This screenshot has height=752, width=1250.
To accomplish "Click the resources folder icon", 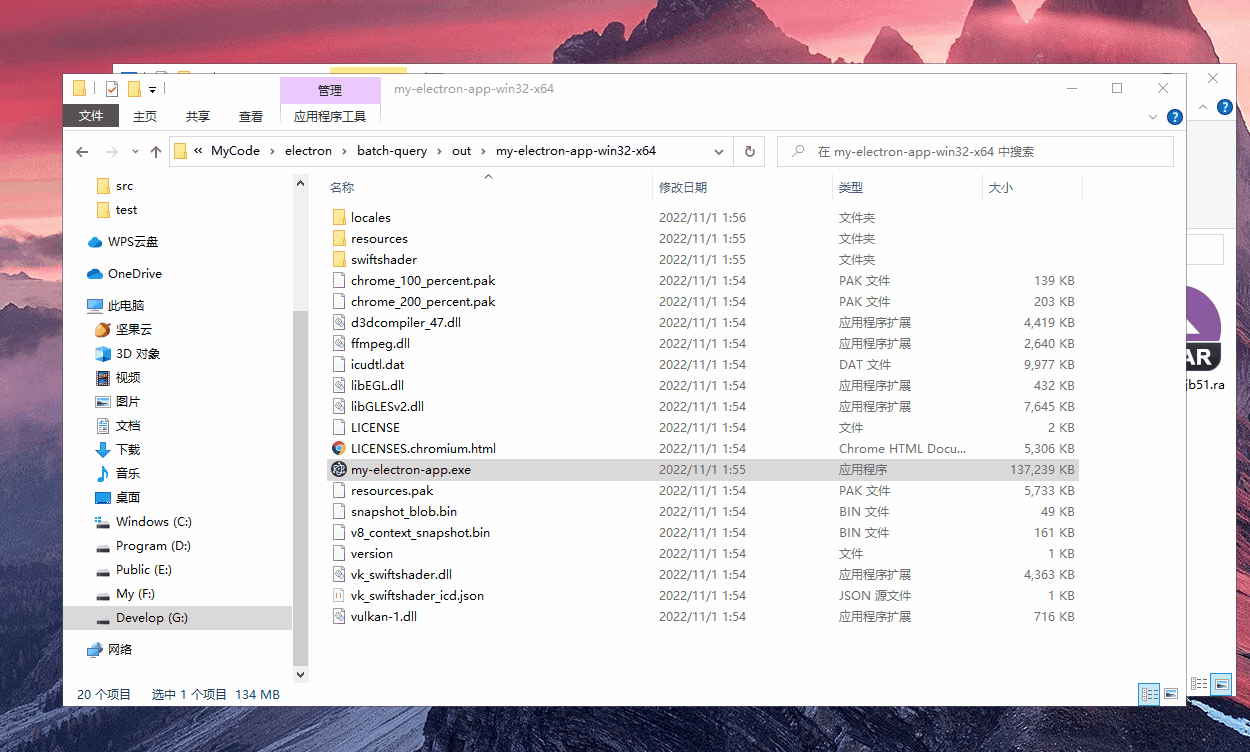I will 339,238.
